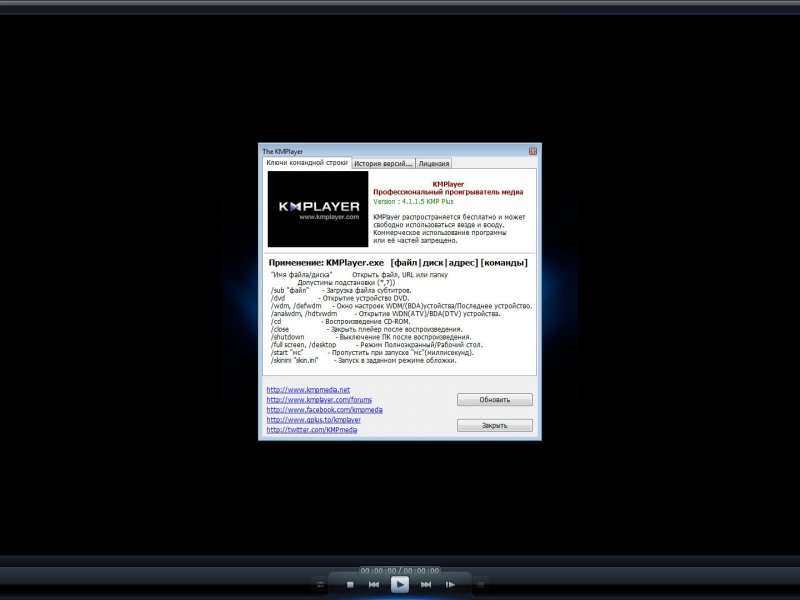Click the 'Закрыть' button
The width and height of the screenshot is (800, 600).
coord(495,425)
